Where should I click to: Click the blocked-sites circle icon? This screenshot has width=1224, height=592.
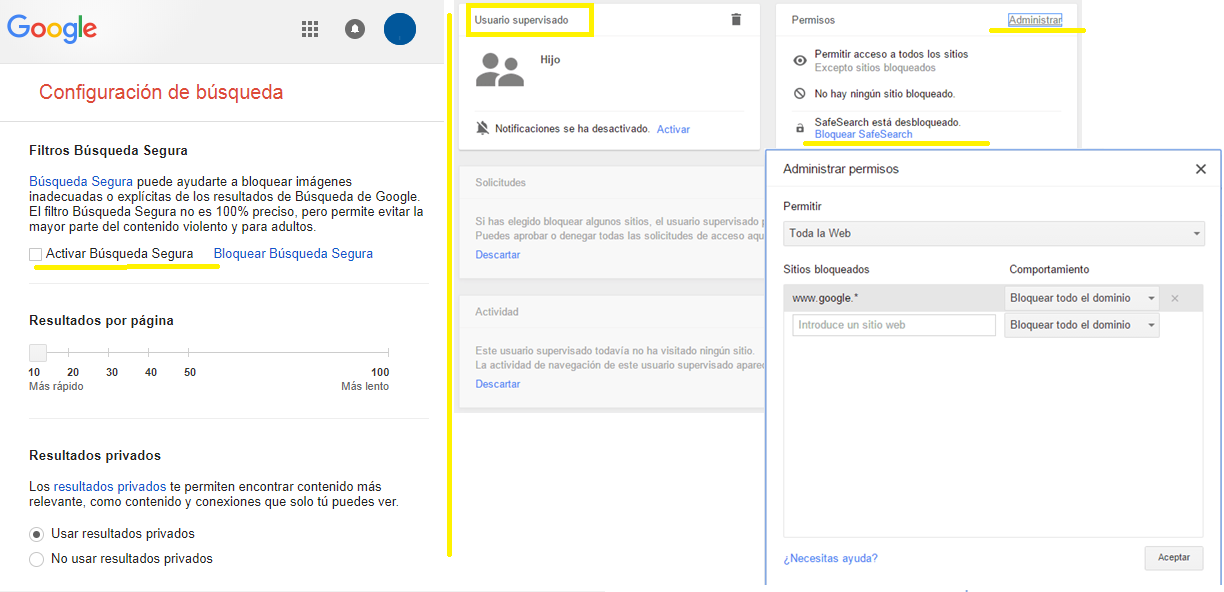coord(799,93)
